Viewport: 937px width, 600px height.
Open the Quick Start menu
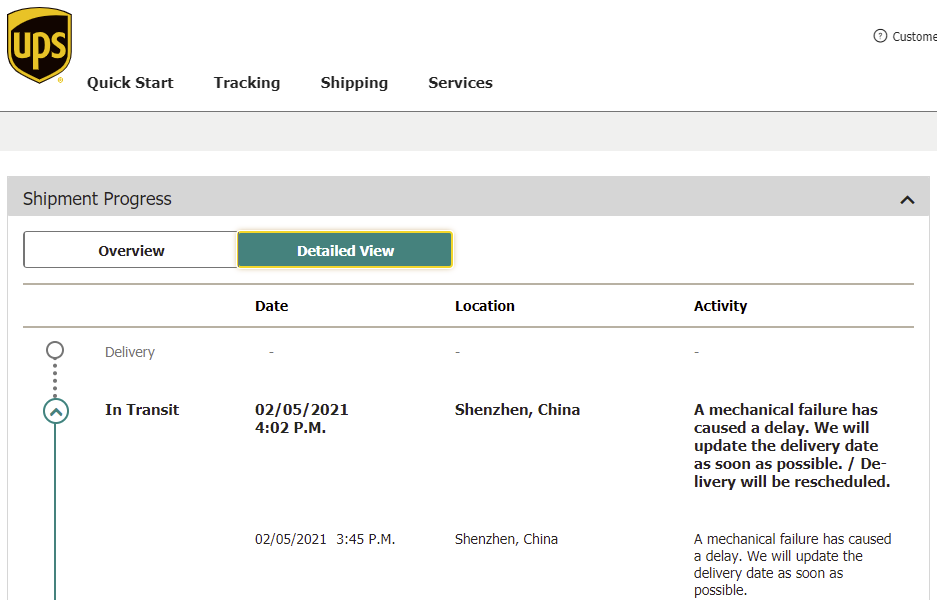(x=130, y=83)
